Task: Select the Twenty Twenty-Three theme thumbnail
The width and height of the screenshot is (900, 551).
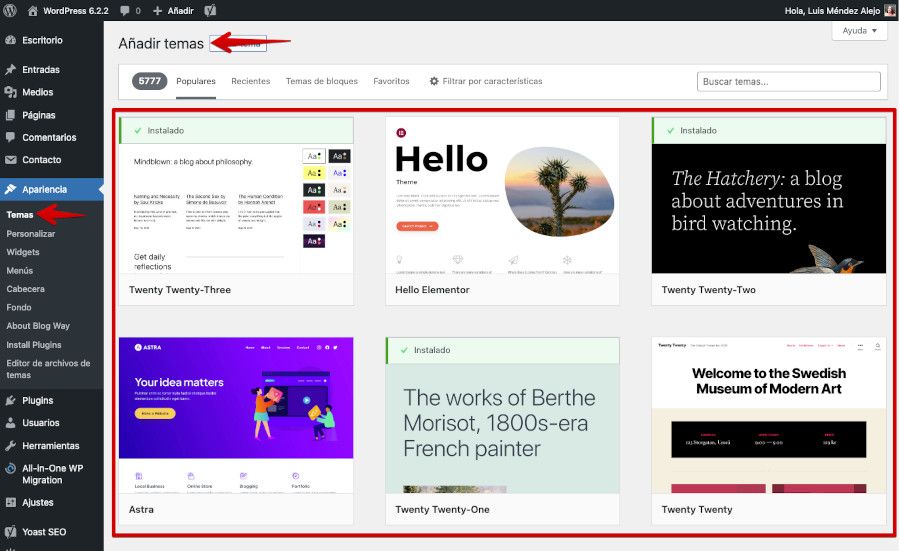Action: [x=236, y=208]
